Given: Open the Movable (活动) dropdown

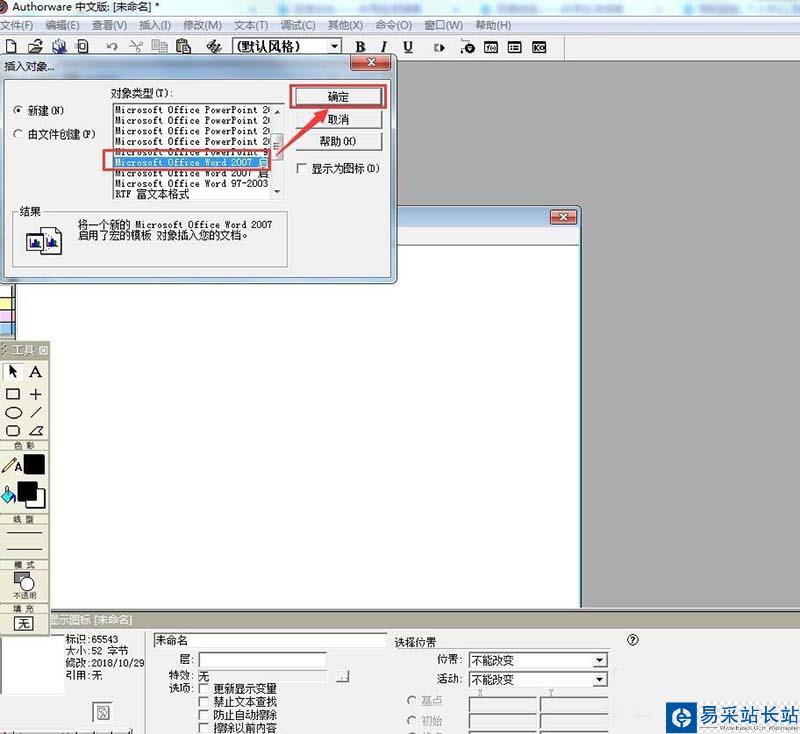Looking at the screenshot, I should tap(599, 679).
